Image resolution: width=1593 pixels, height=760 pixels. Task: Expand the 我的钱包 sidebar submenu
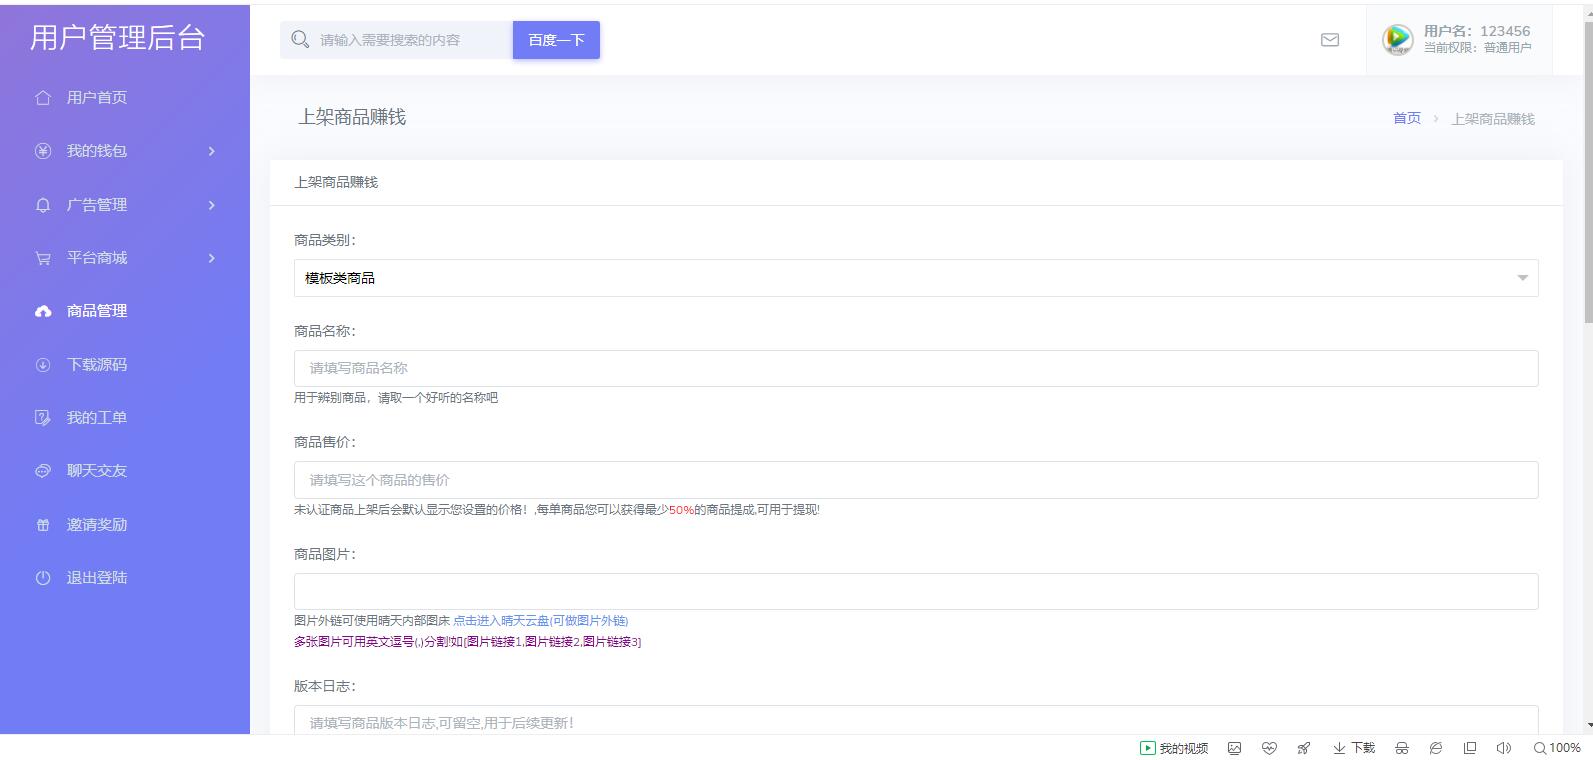pos(211,151)
